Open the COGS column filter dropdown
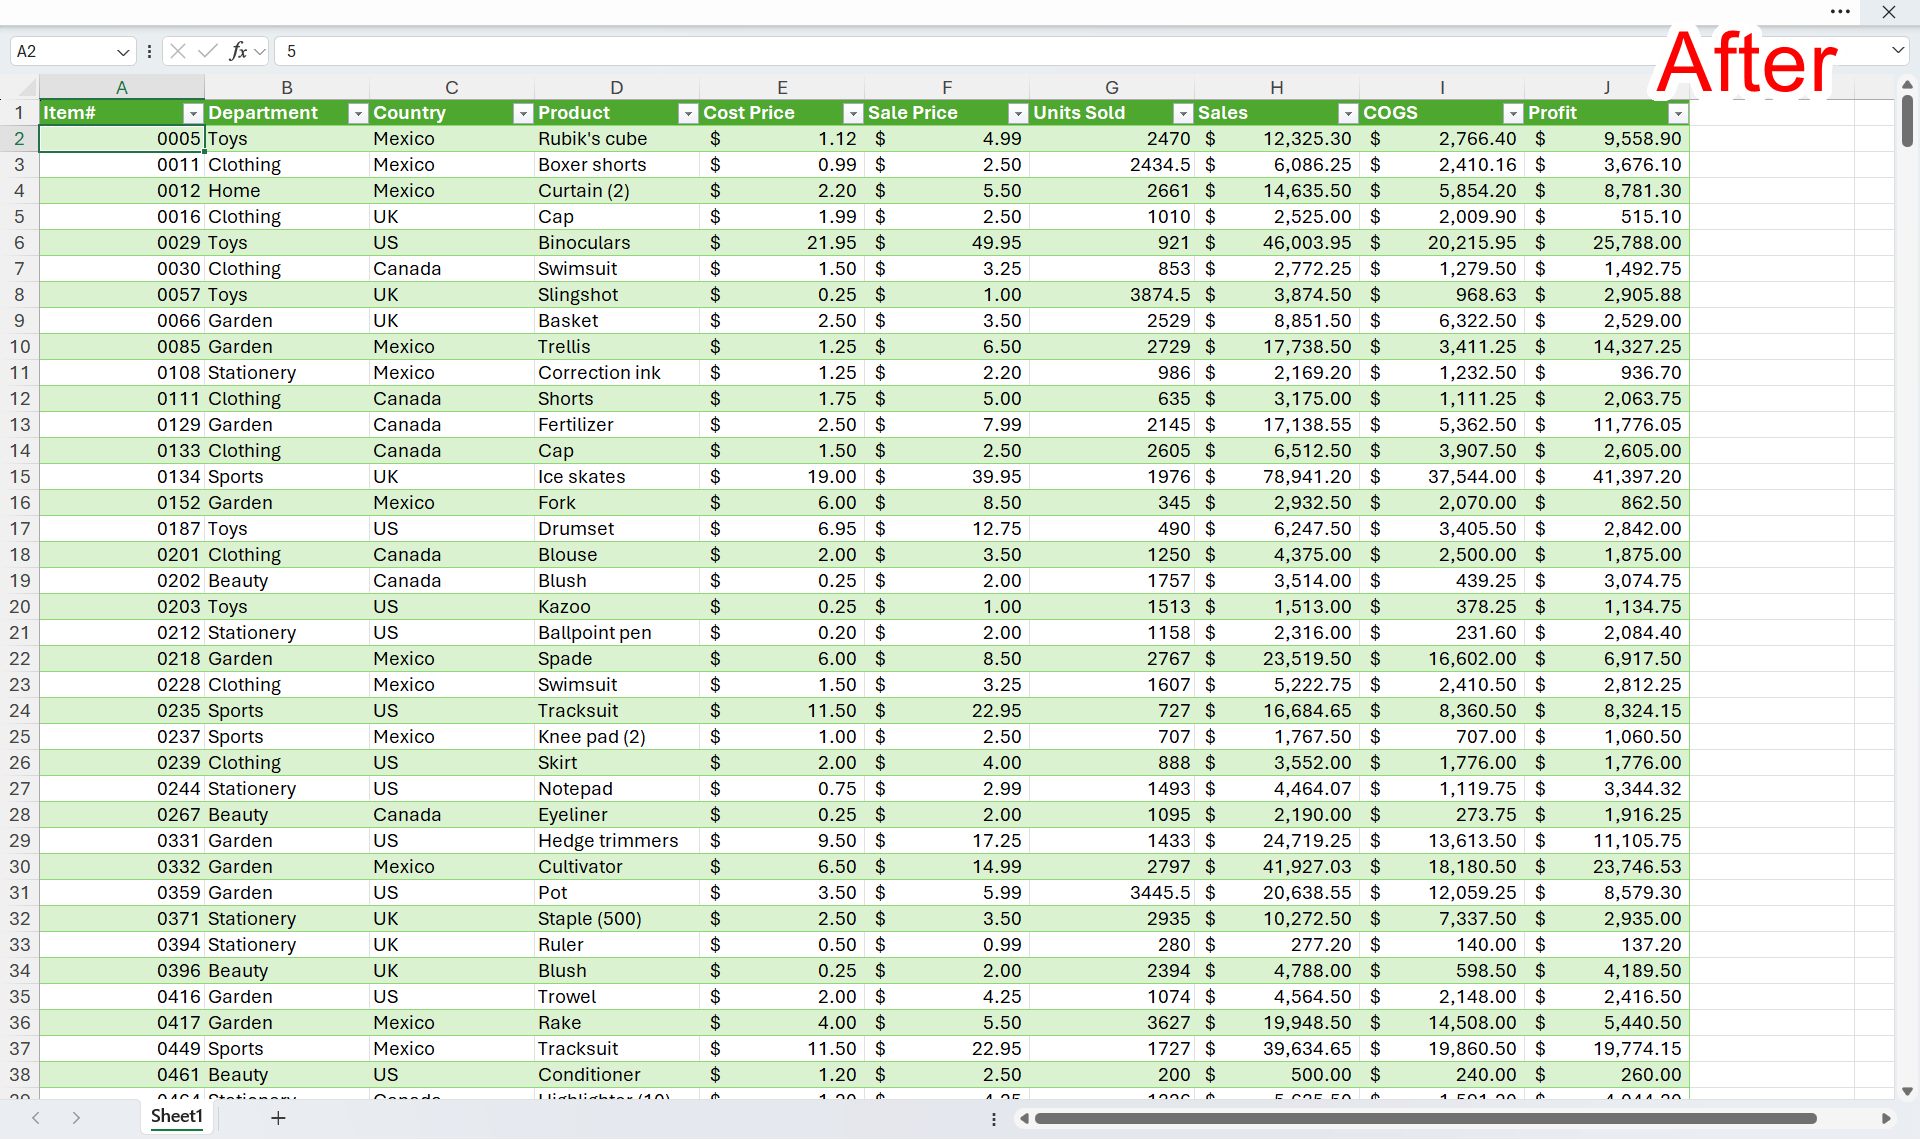 pos(1513,114)
